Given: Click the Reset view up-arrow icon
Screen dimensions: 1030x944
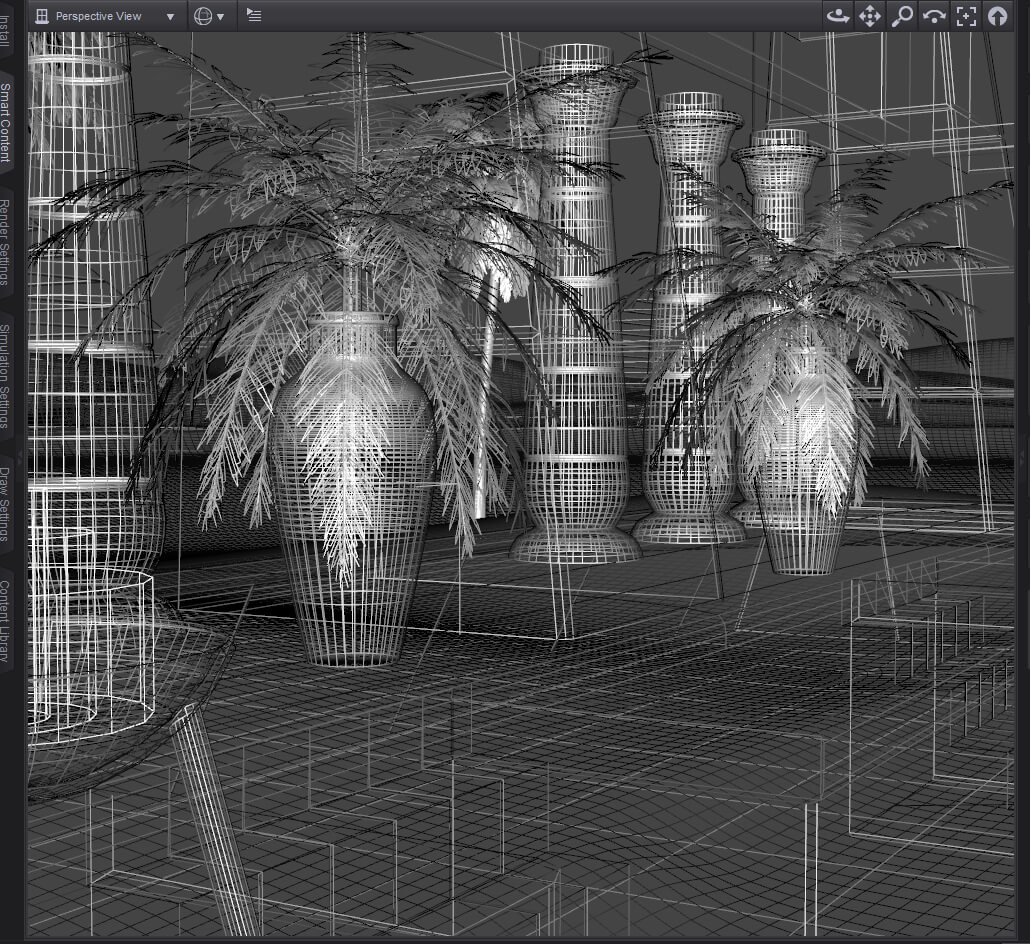Looking at the screenshot, I should point(998,16).
